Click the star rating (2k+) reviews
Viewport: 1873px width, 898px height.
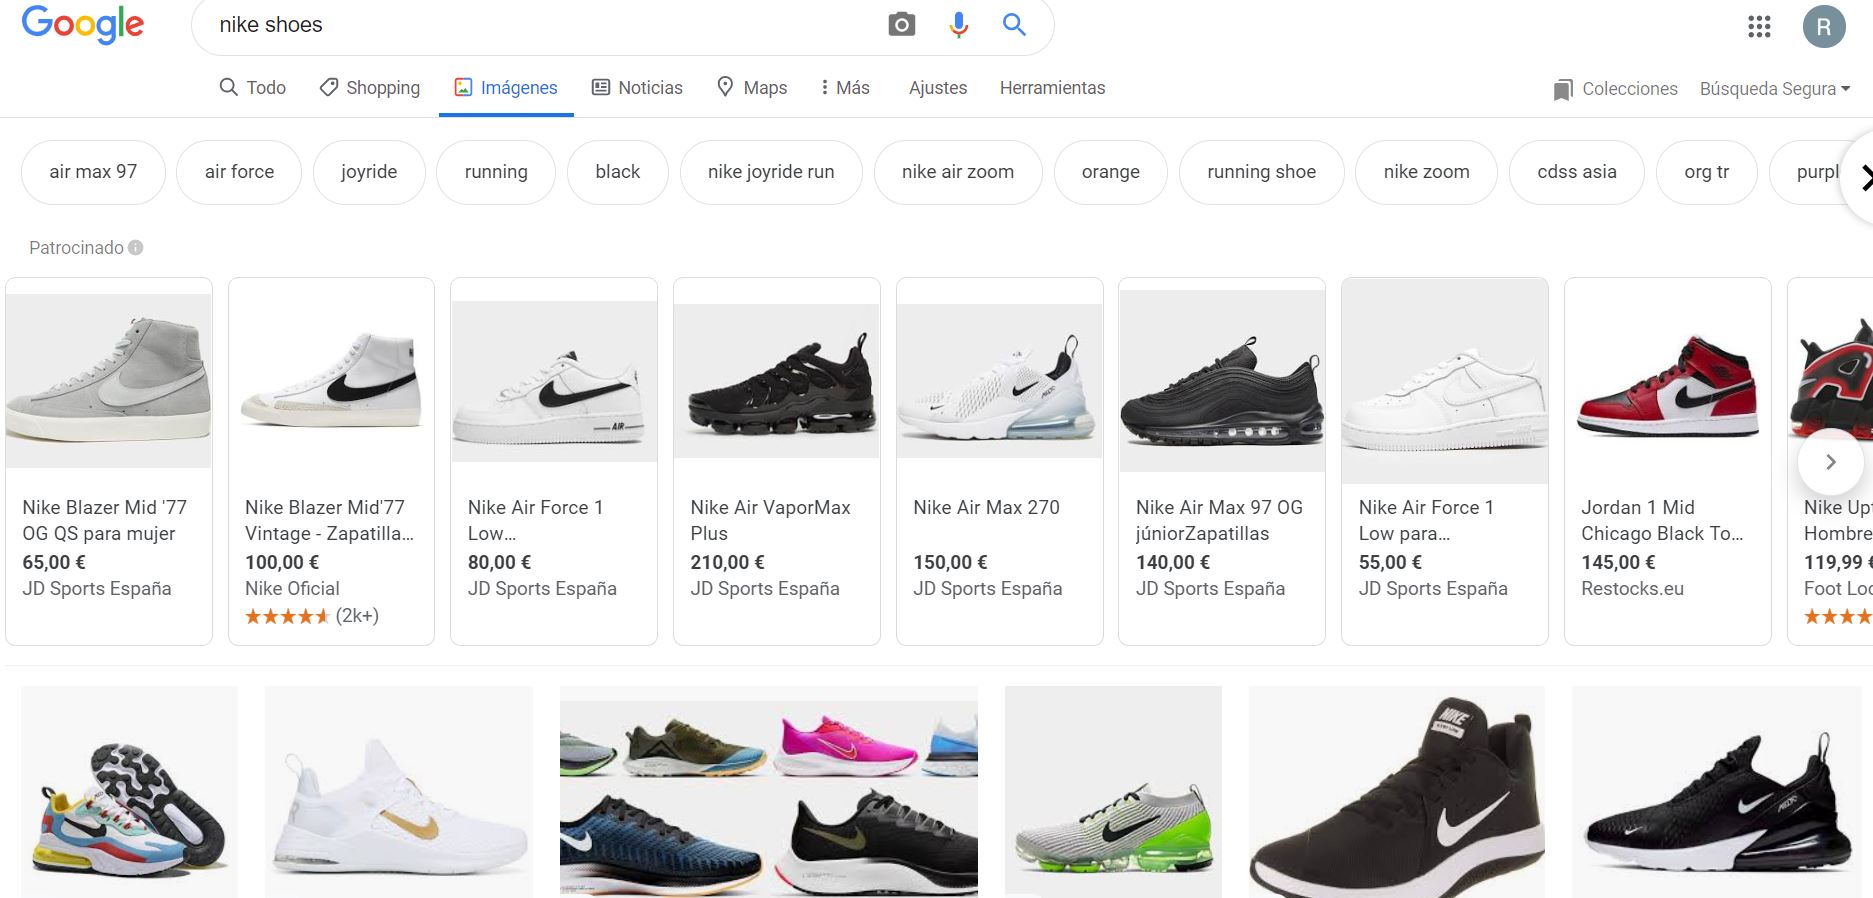click(x=312, y=616)
